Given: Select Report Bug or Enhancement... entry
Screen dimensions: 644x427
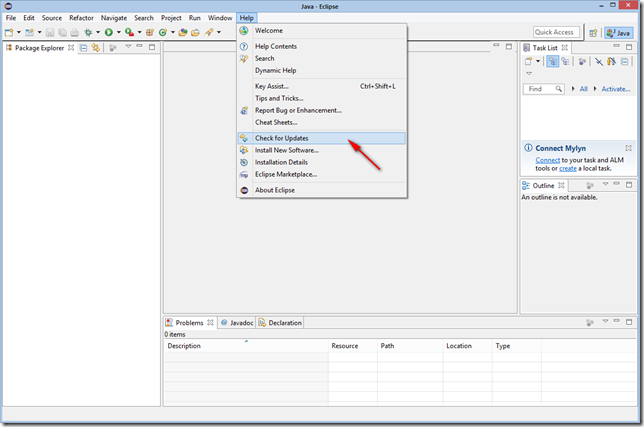Looking at the screenshot, I should click(x=322, y=110).
